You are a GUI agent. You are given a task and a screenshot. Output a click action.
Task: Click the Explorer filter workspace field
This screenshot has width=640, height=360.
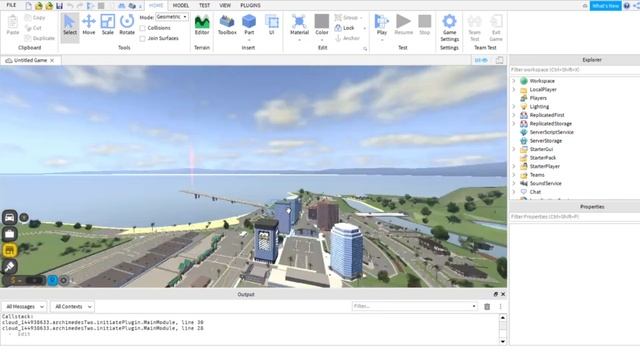(x=574, y=70)
